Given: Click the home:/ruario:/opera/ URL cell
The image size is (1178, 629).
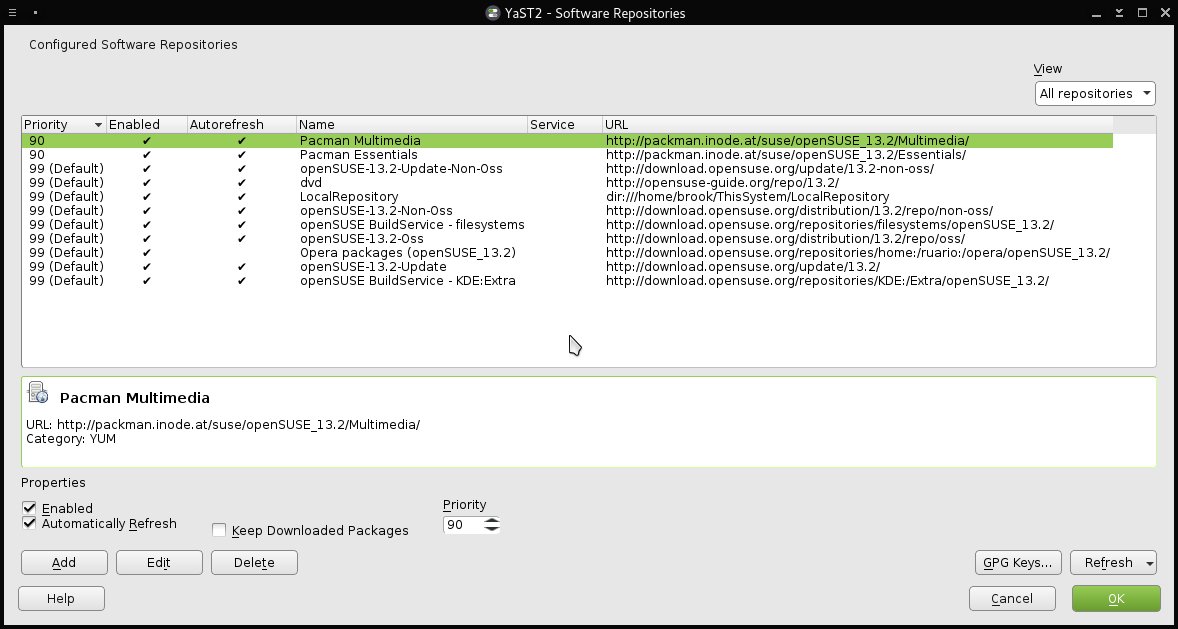Looking at the screenshot, I should 858,253.
